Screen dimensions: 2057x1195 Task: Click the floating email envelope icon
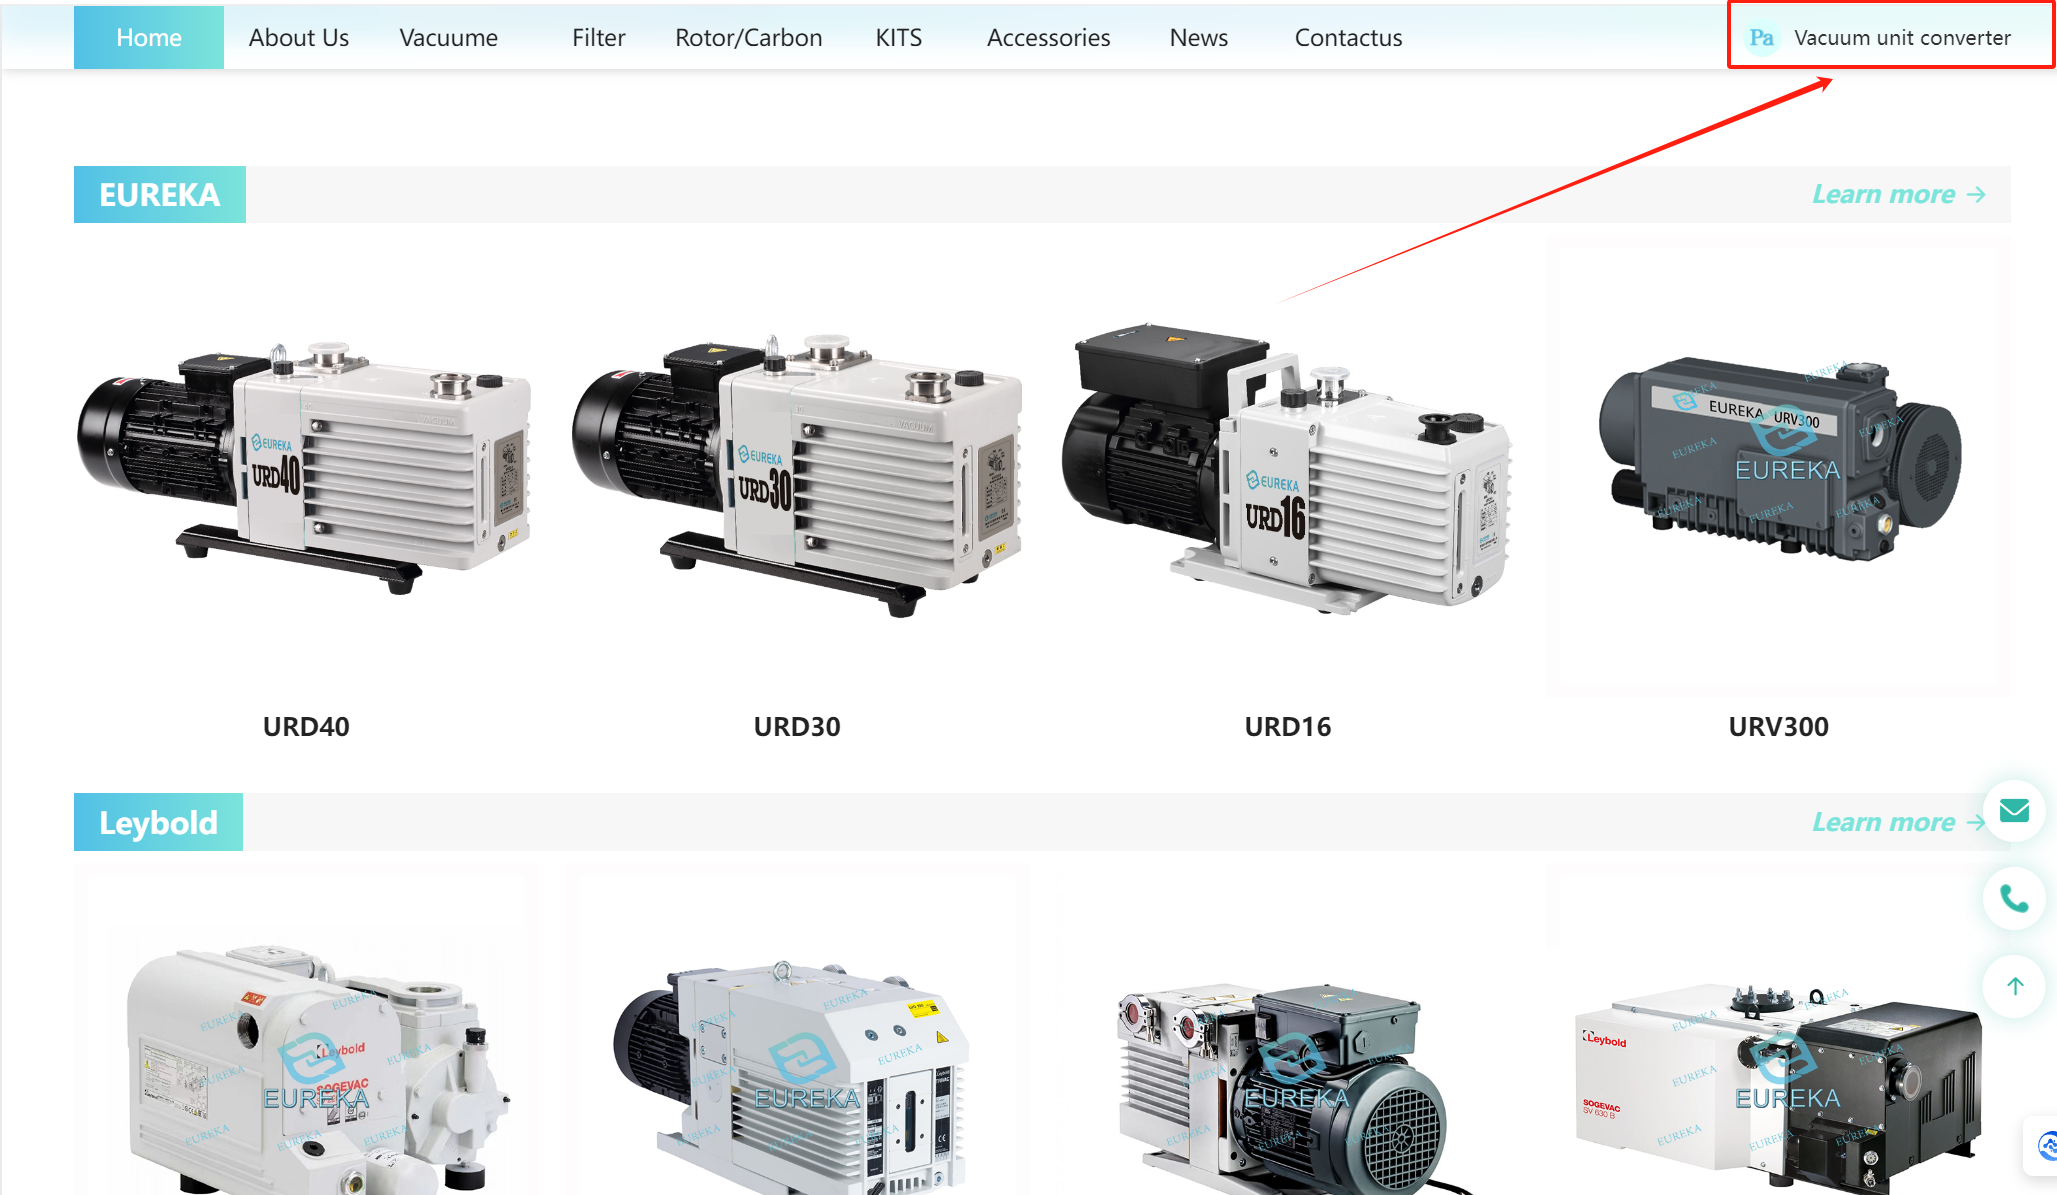click(2013, 811)
